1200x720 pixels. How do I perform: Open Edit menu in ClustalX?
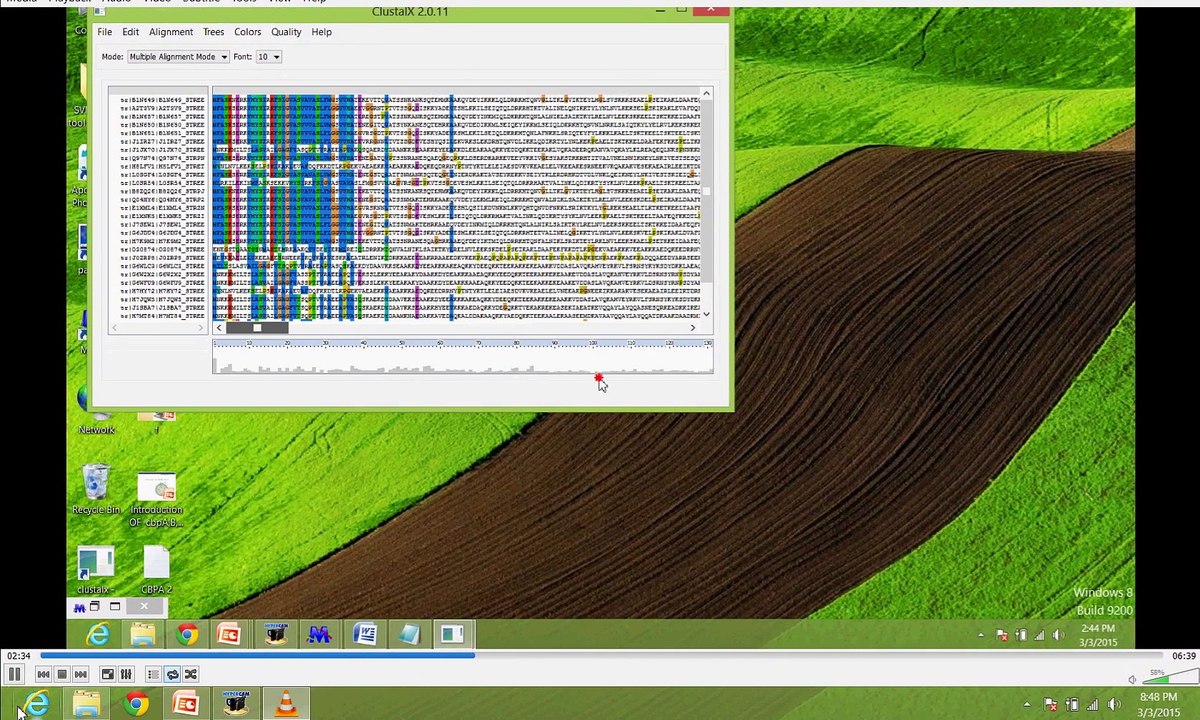pos(131,32)
